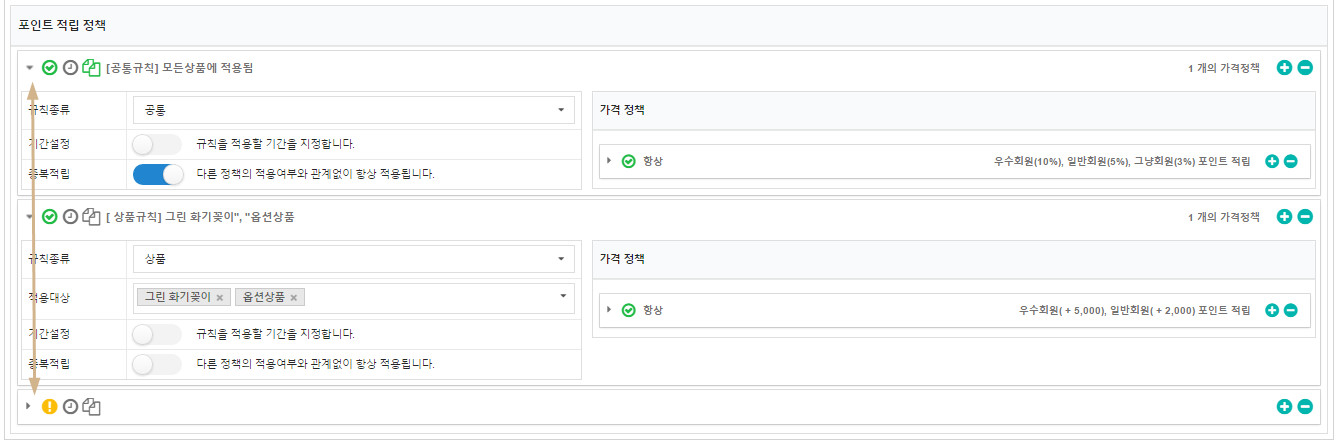Expand the 항상 policy with 우수회원(+5,000)

click(x=609, y=310)
